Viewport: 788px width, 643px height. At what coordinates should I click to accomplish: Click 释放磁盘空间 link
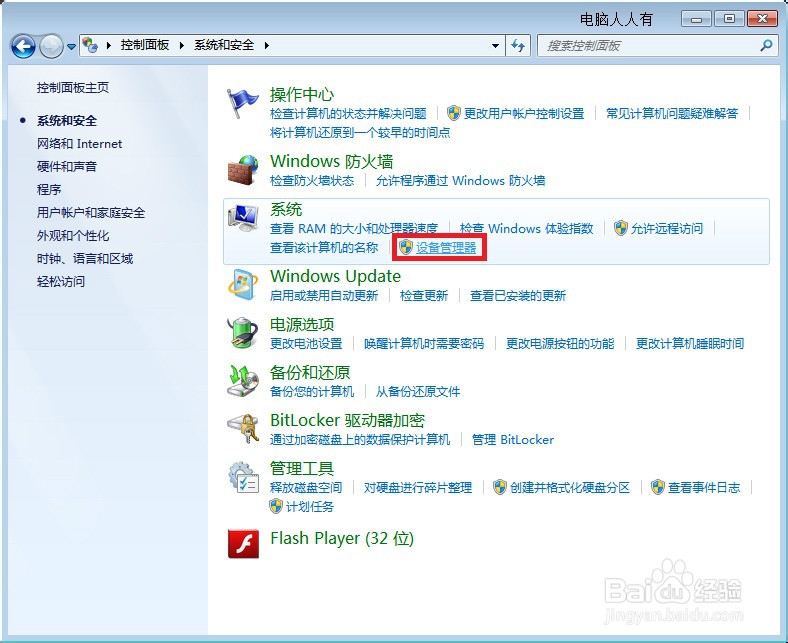(306, 487)
